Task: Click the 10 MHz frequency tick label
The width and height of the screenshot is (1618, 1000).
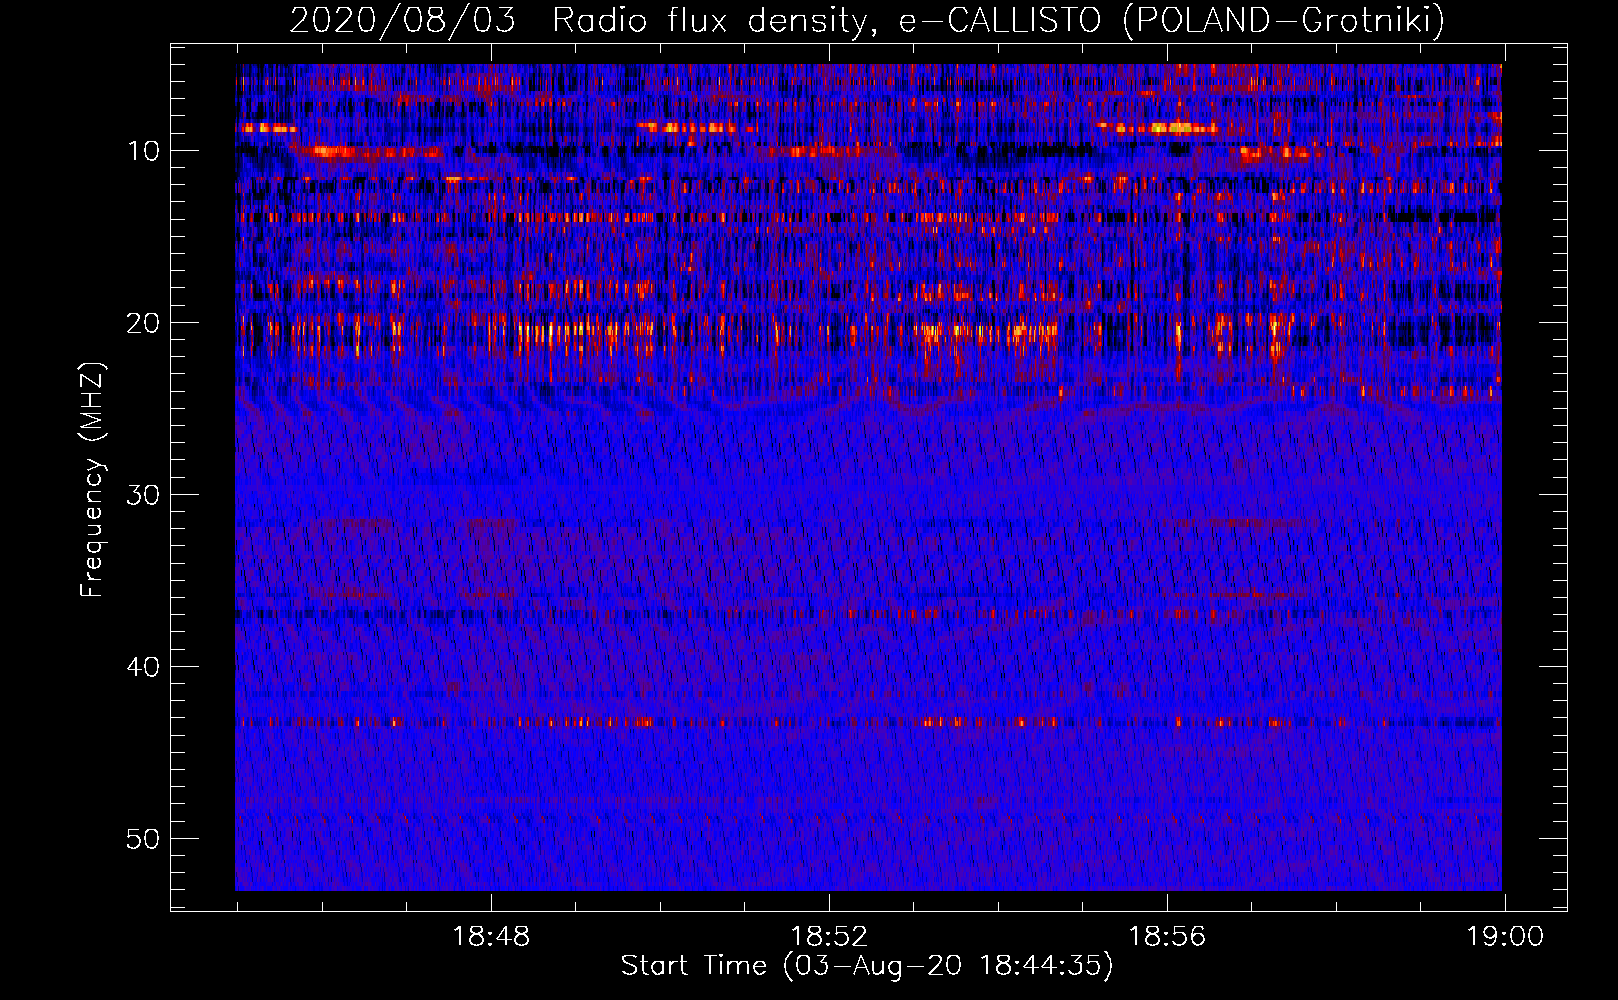Action: point(144,151)
